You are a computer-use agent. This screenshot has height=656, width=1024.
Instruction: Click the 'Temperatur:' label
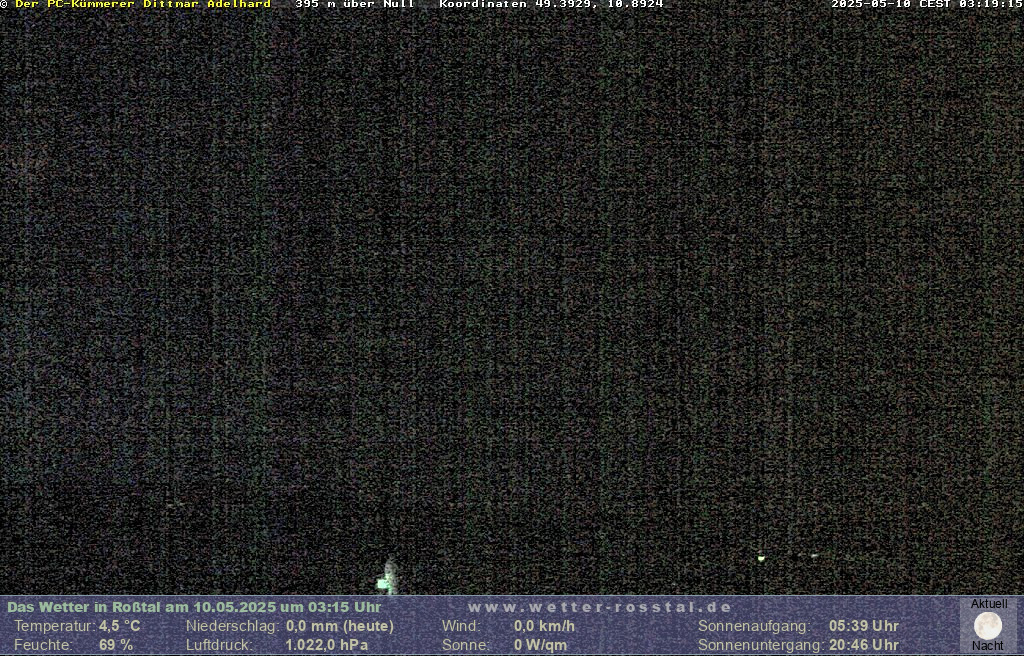pos(55,626)
